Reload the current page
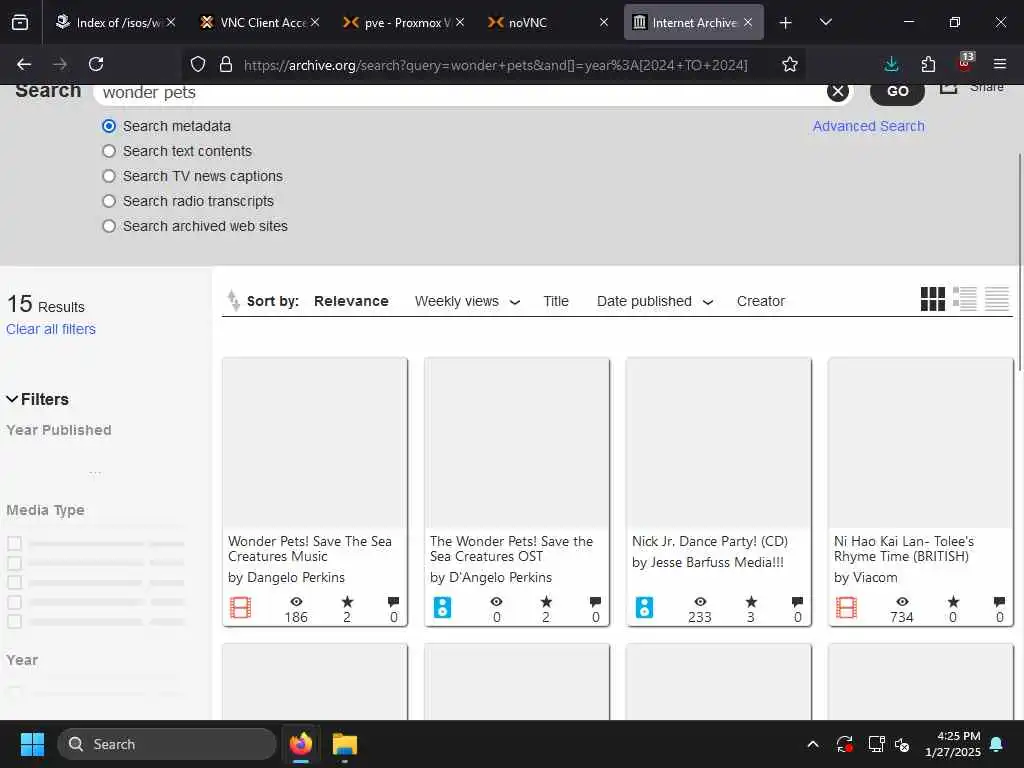 click(96, 64)
